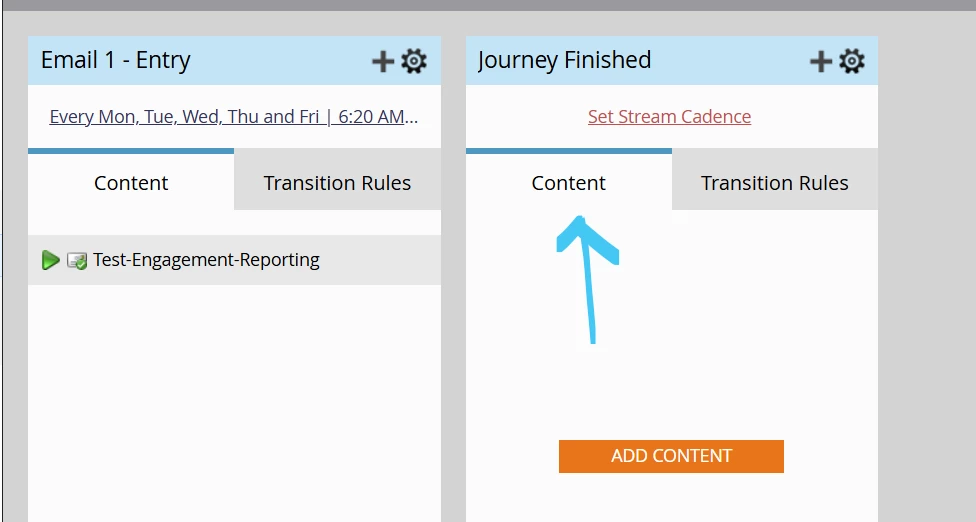976x522 pixels.
Task: Click the Email 1 - Entry stream title
Action: (116, 60)
